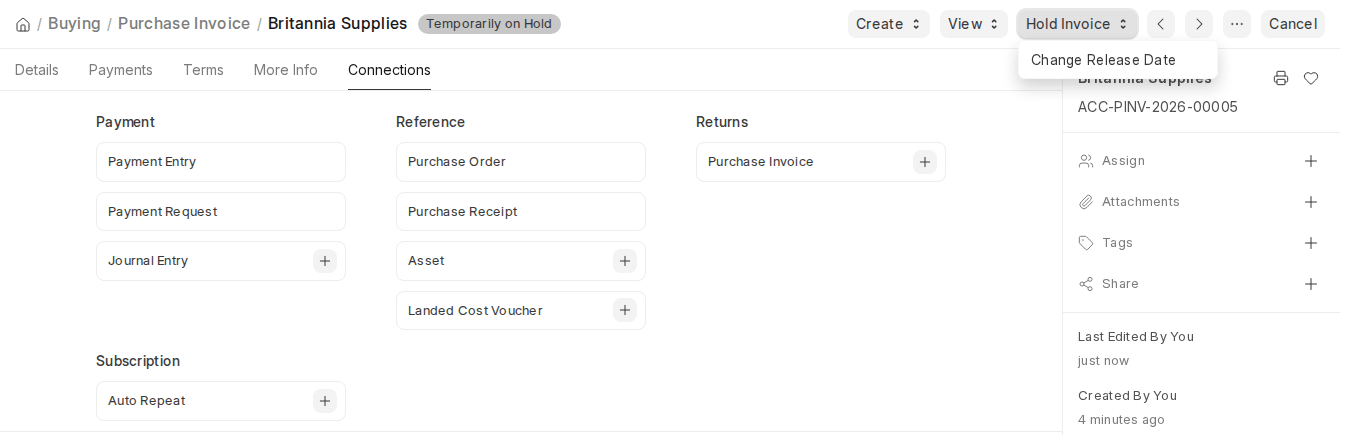Add attachment with Attachments plus icon
This screenshot has width=1350, height=435.
point(1311,202)
